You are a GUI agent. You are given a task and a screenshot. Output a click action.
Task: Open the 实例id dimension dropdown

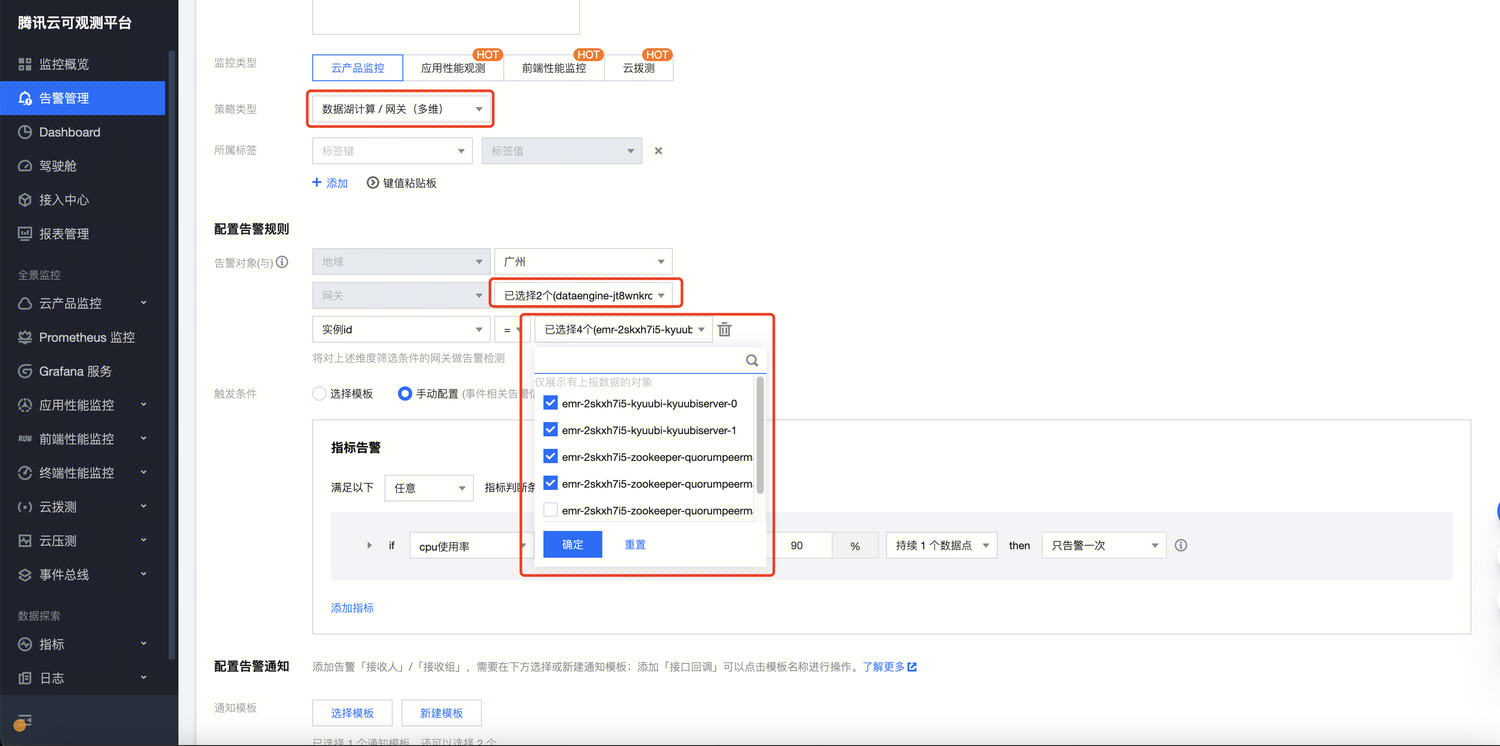401,329
